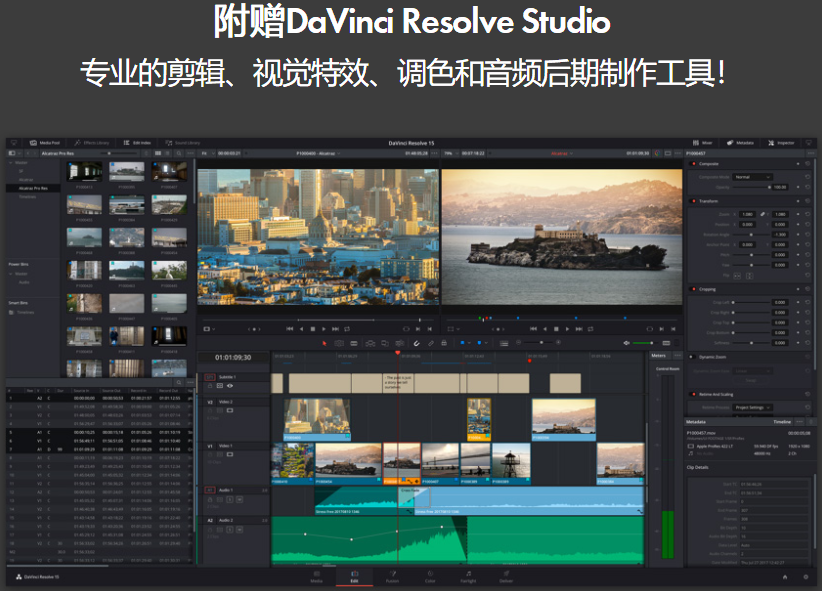Switch media pool to thumbnail view
822x591 pixels.
158,153
